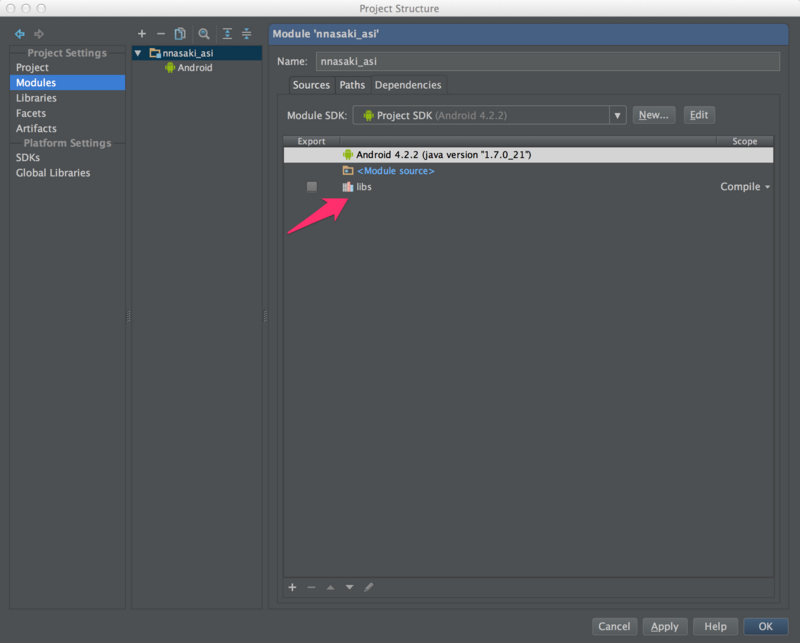Move dependency down with arrow icon
The width and height of the screenshot is (800, 643).
tap(349, 587)
